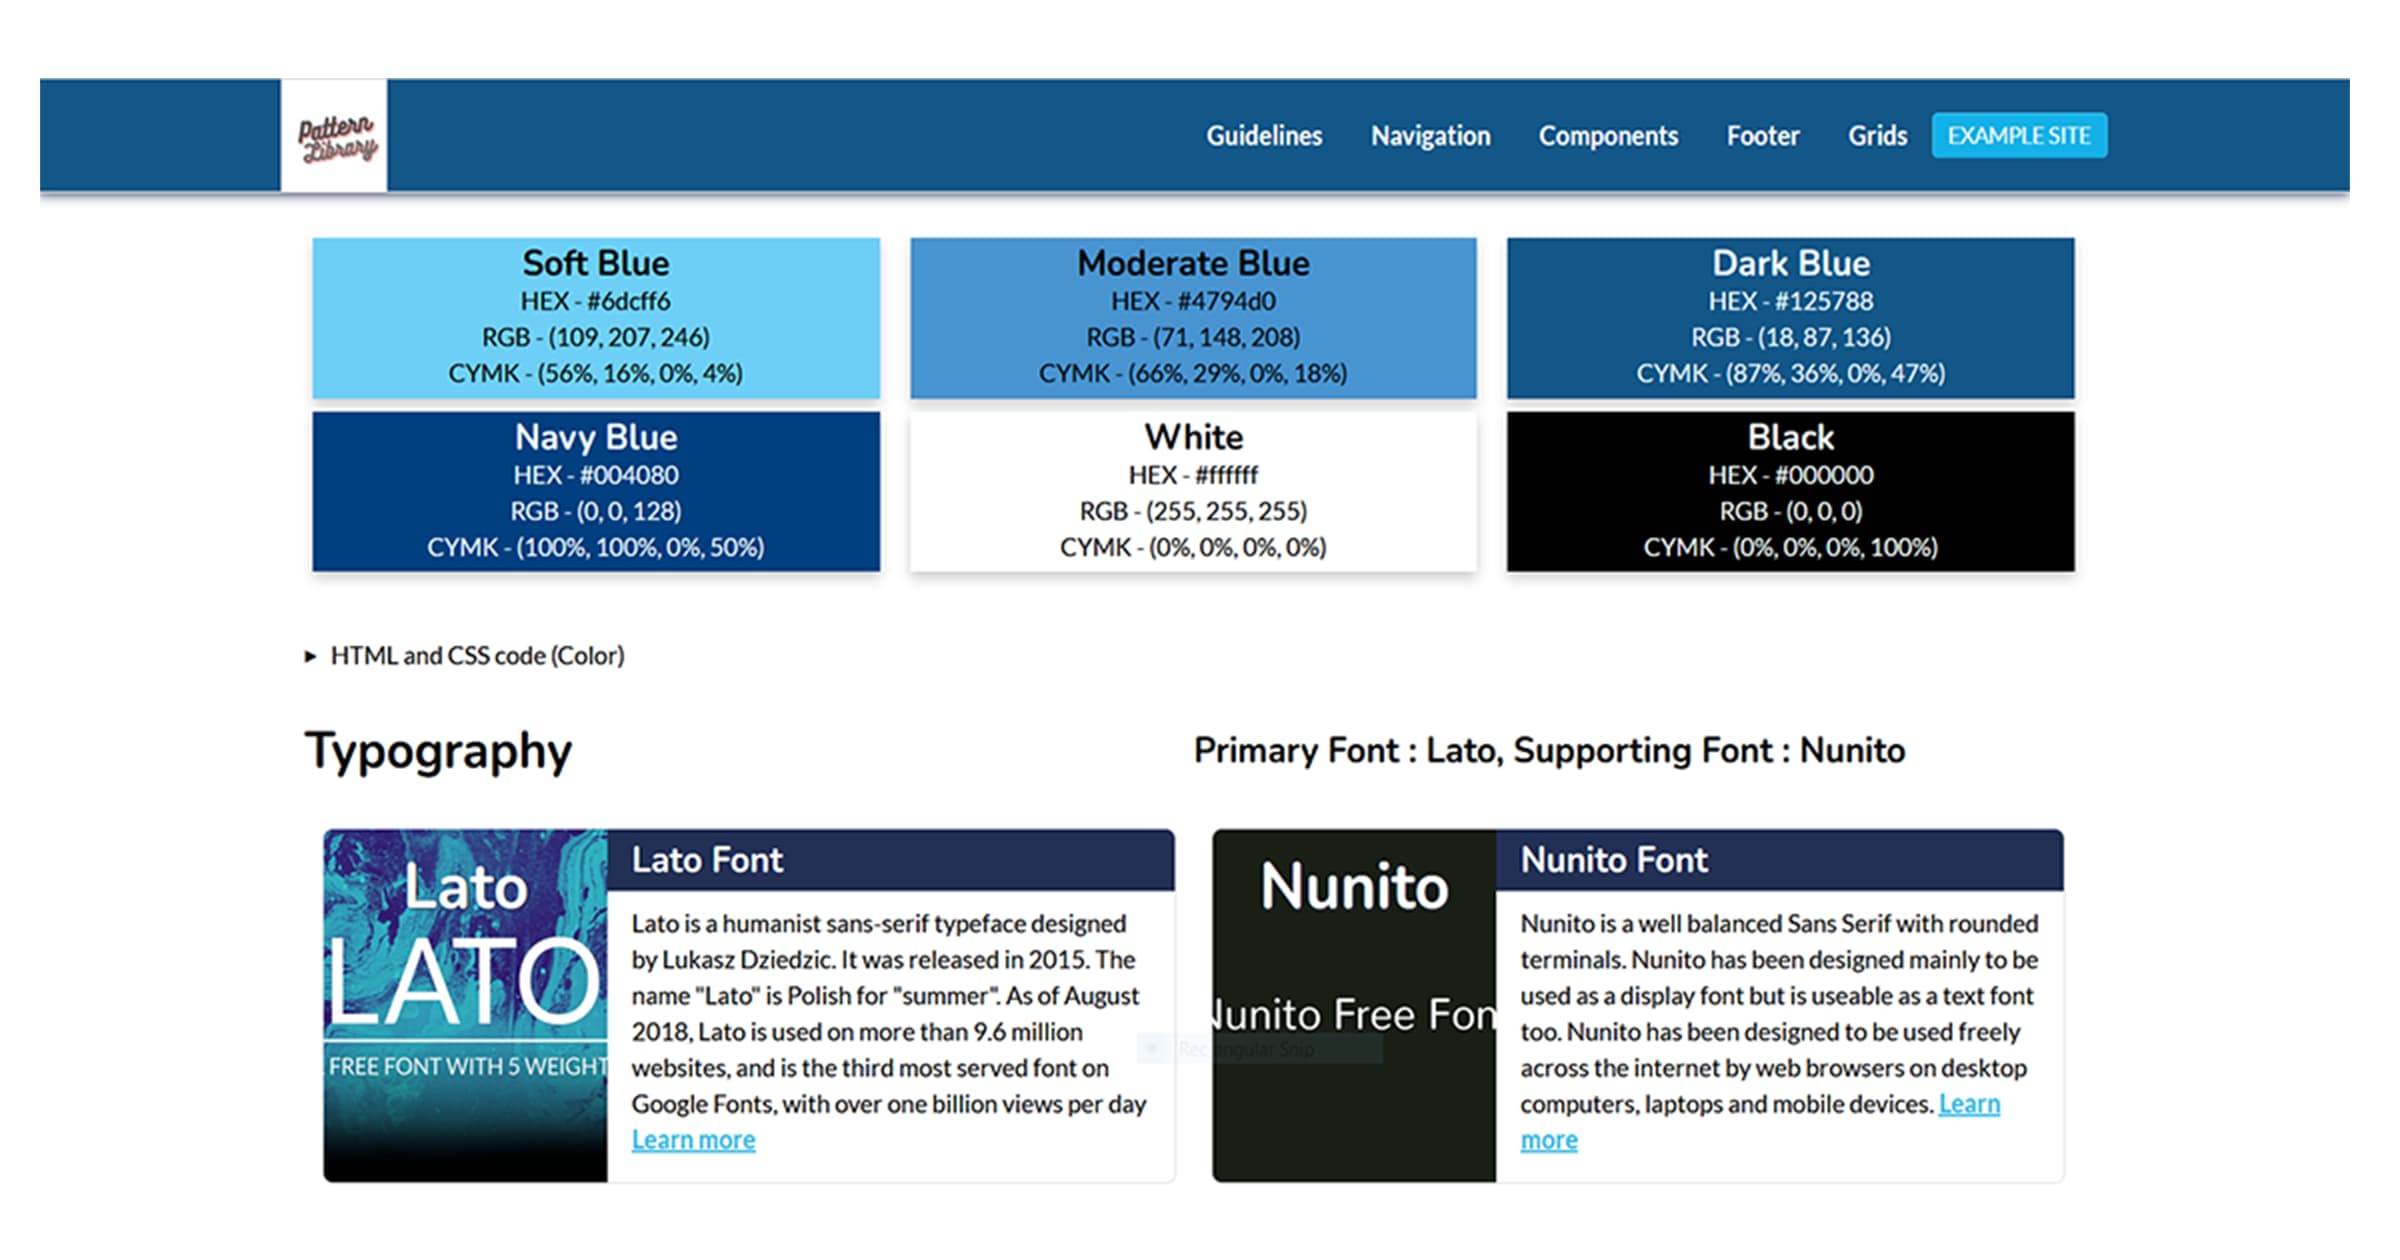Select the Footer nav item

(x=1762, y=136)
